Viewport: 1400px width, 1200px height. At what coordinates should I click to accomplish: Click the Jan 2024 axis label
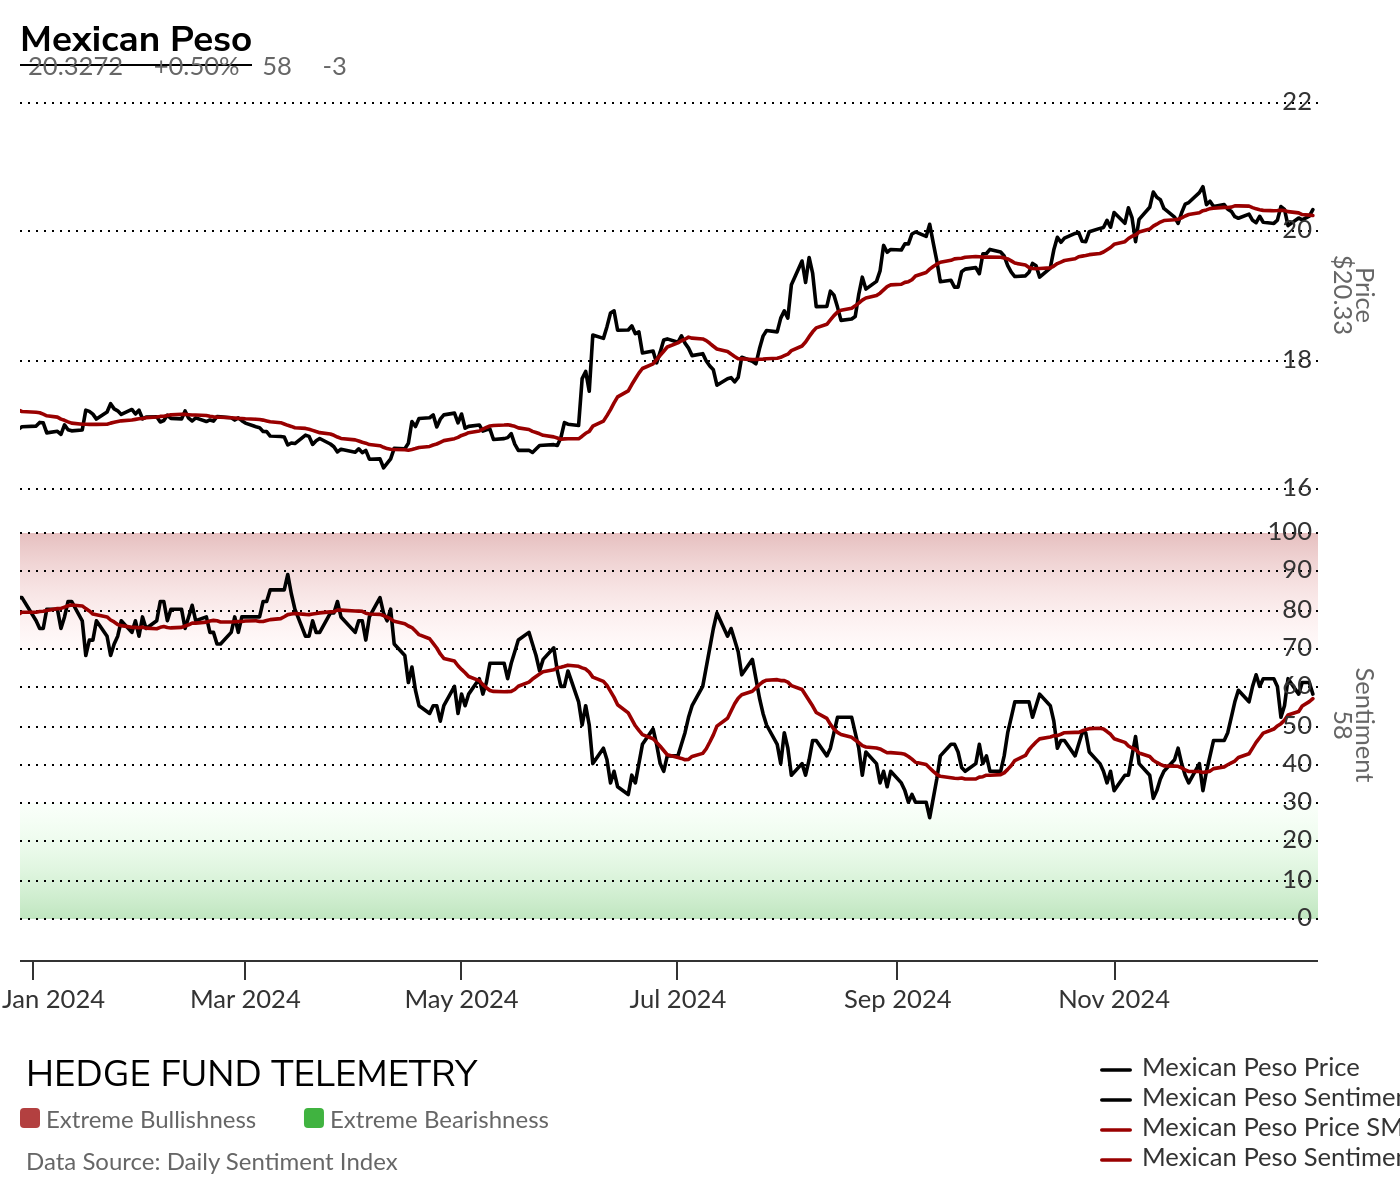[x=53, y=999]
